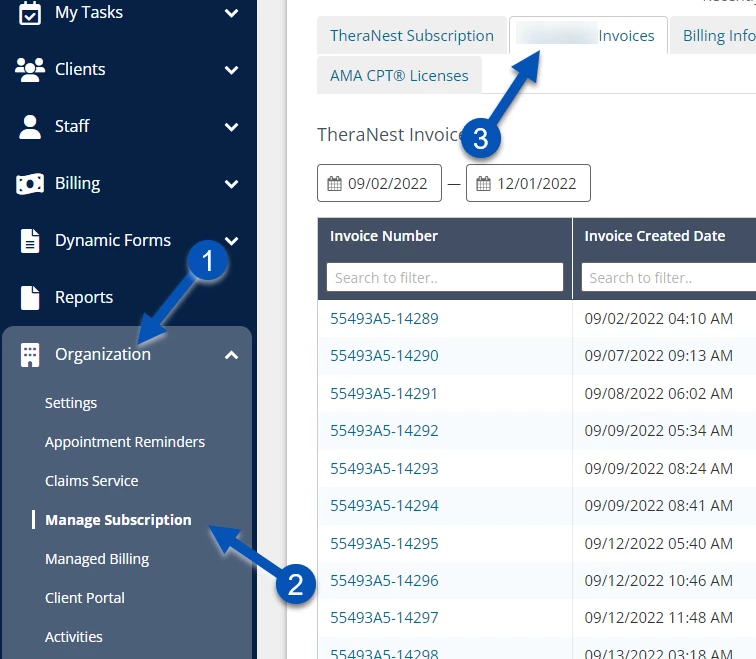
Task: Sort by Invoice Created Date header
Action: [655, 236]
